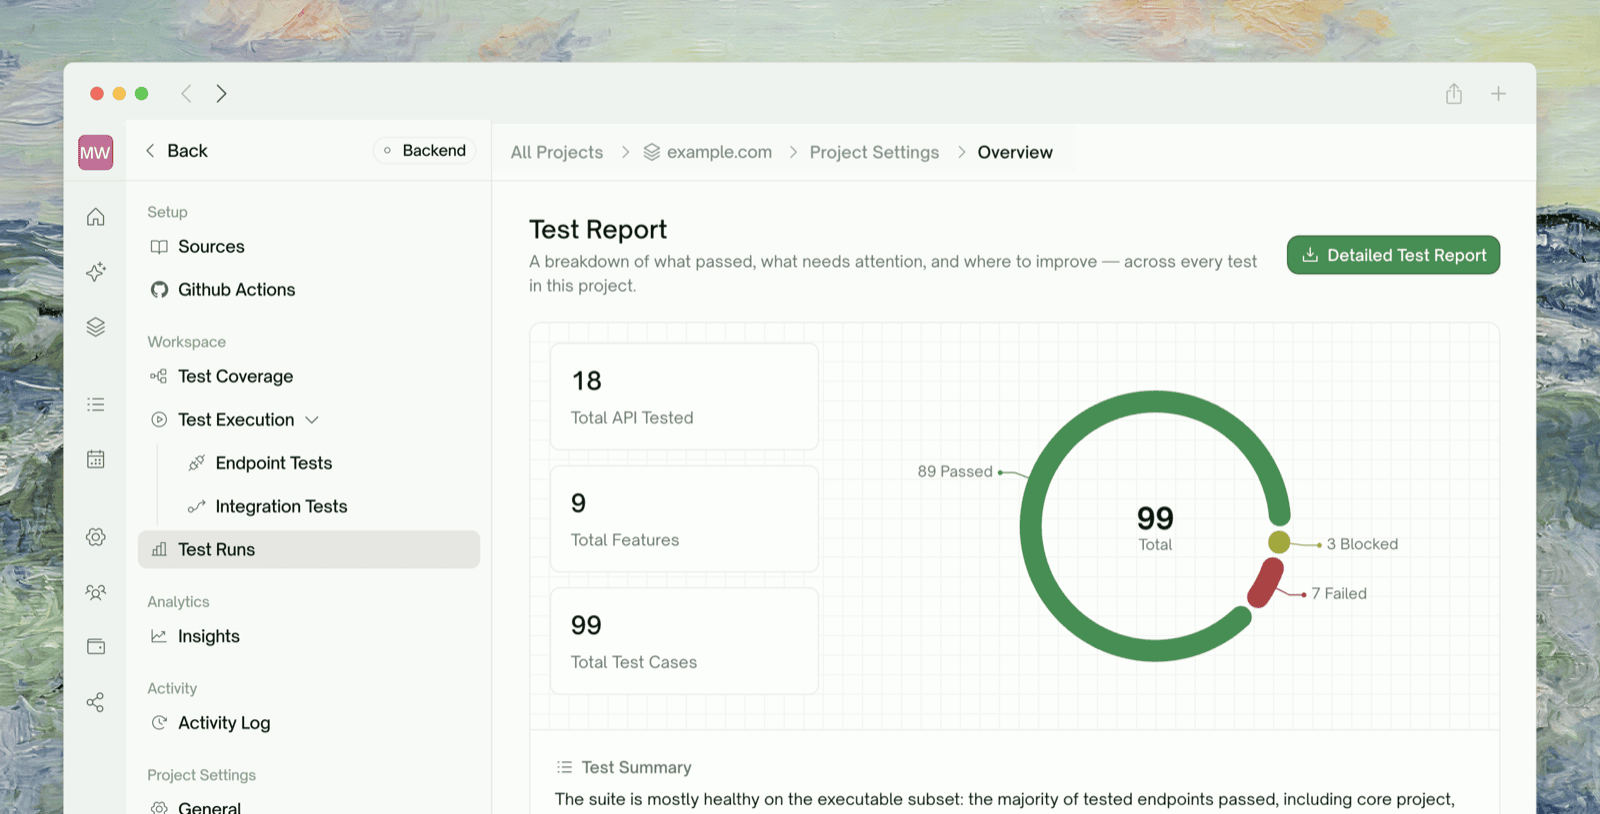Go forward with the browser forward arrow
This screenshot has height=814, width=1600.
point(221,93)
